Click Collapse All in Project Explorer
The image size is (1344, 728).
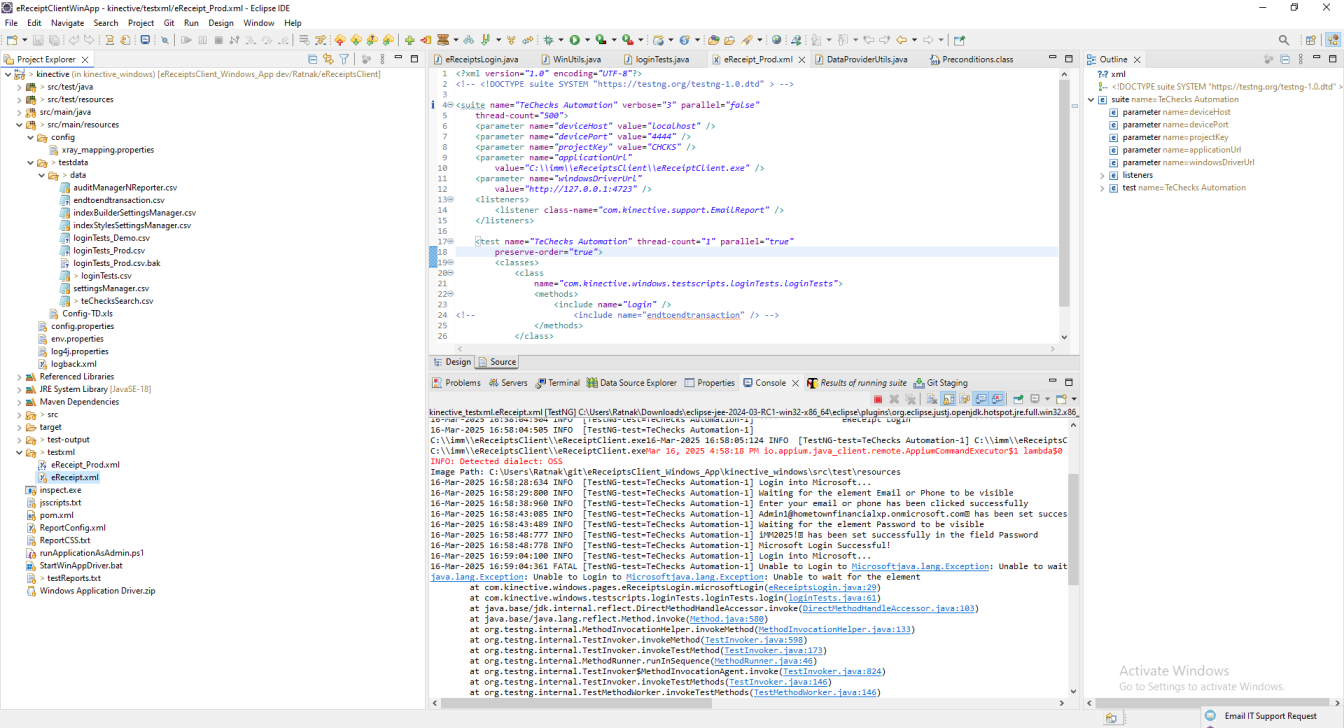click(312, 59)
